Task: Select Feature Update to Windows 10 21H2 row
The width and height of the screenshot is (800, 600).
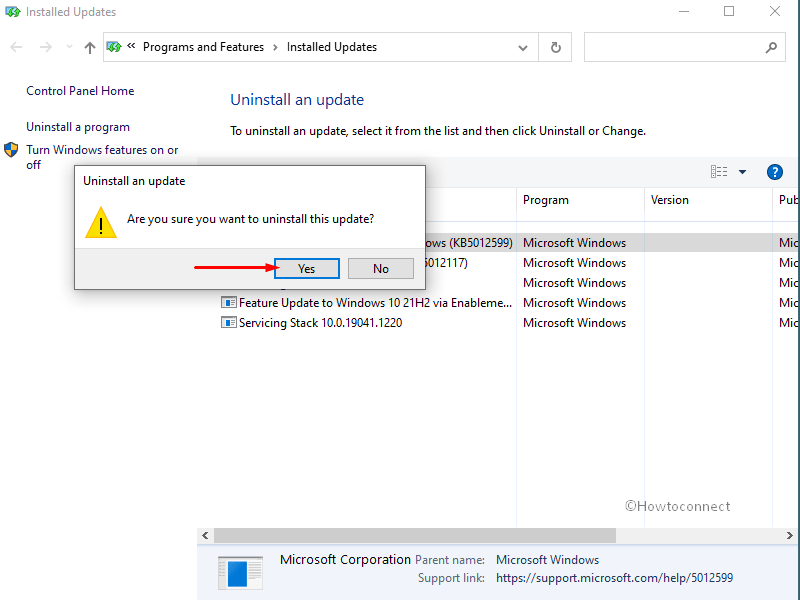Action: (x=510, y=303)
